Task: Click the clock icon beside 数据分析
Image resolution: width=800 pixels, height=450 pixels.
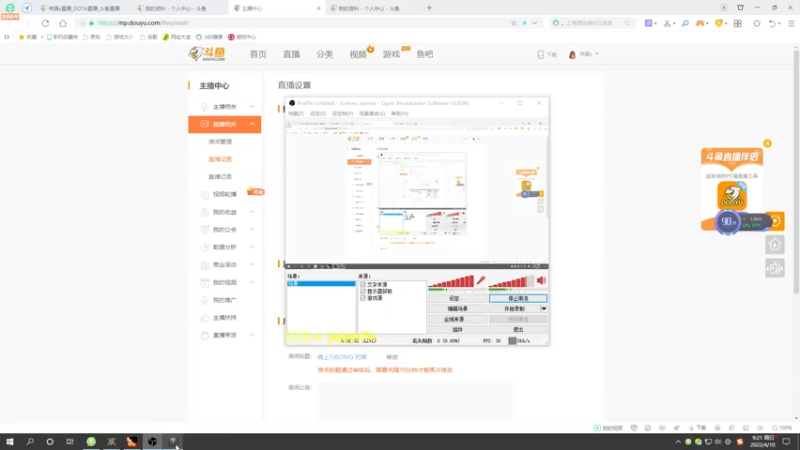Action: tap(205, 247)
